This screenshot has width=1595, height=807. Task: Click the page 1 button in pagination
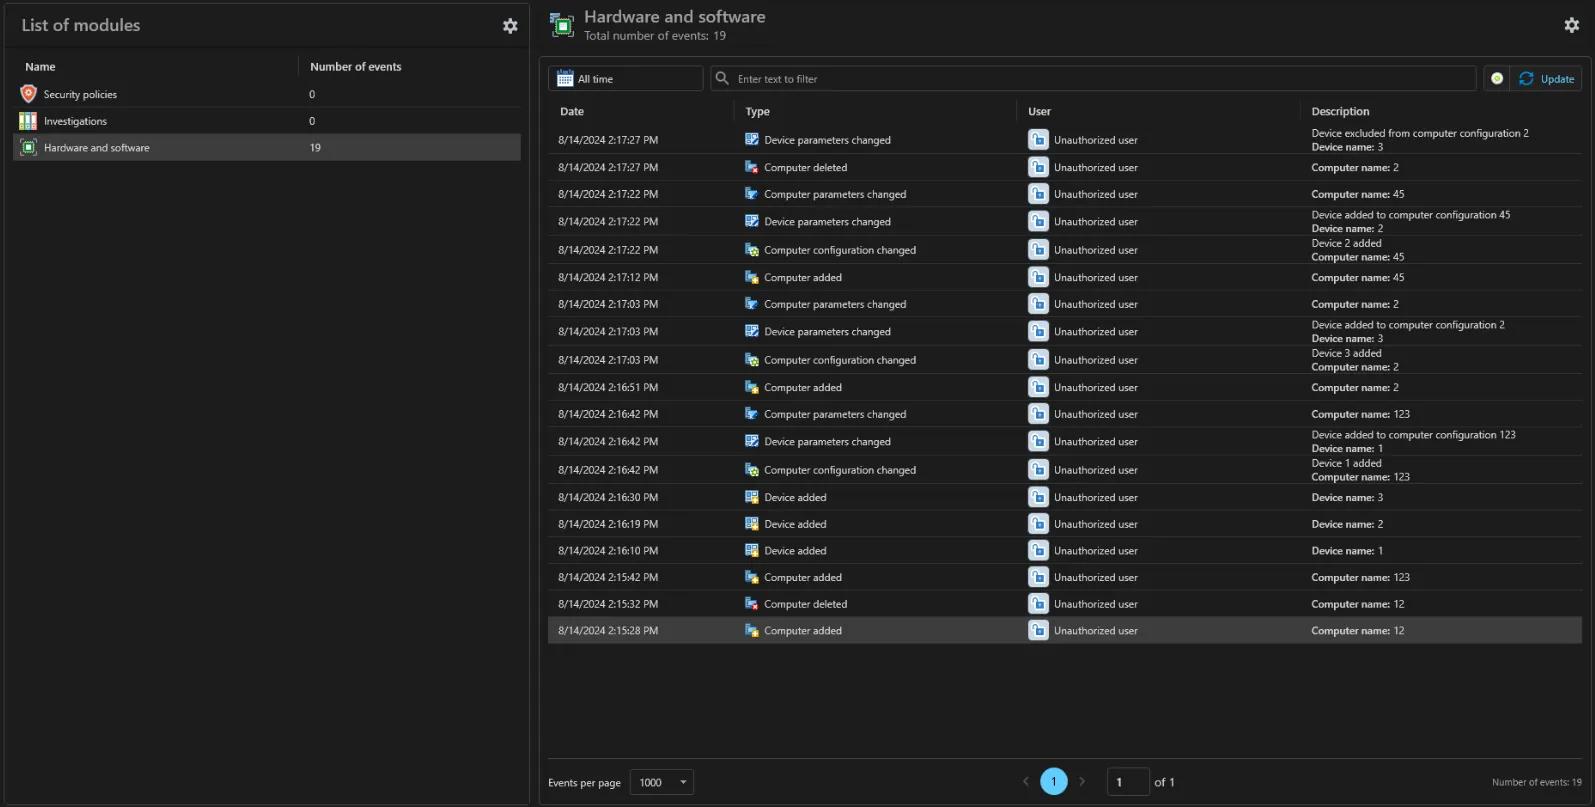[1054, 782]
